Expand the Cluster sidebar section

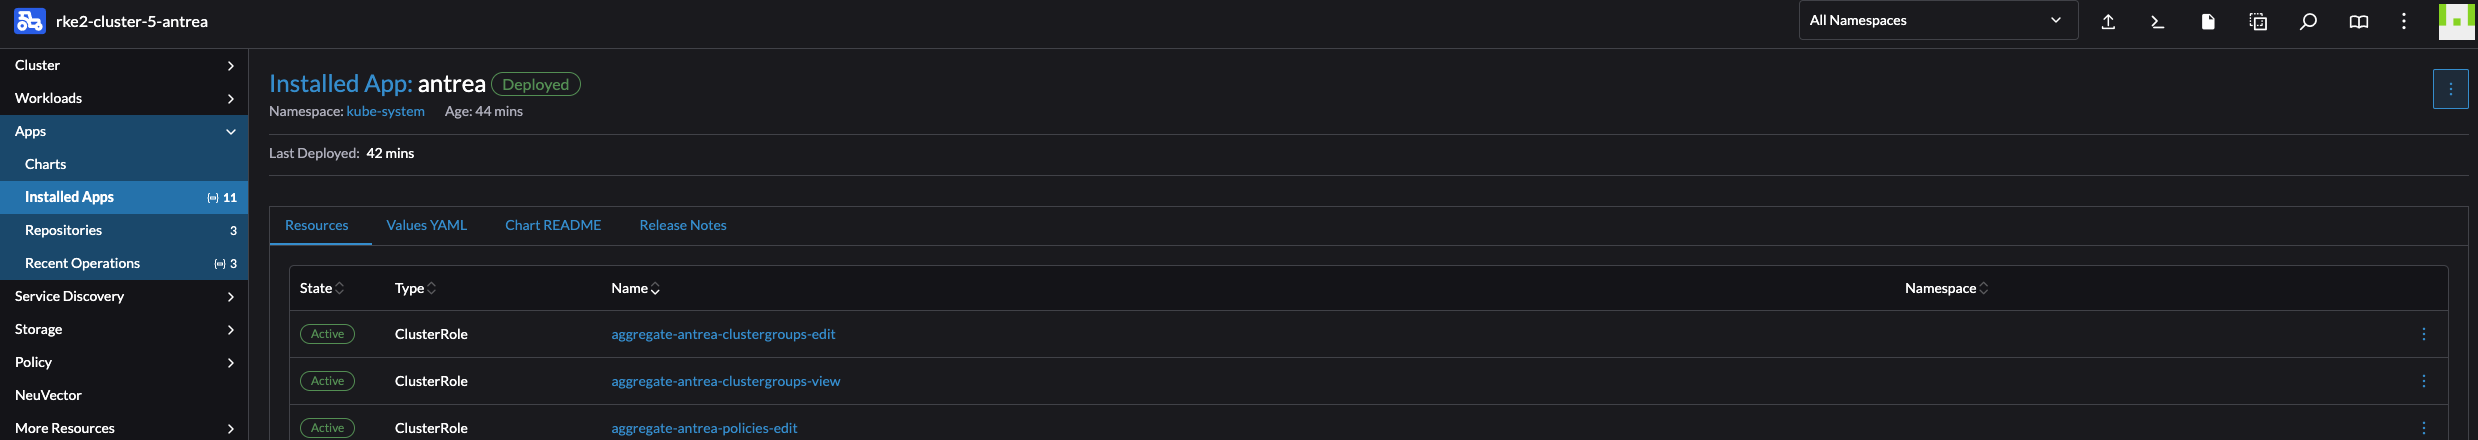click(x=124, y=65)
